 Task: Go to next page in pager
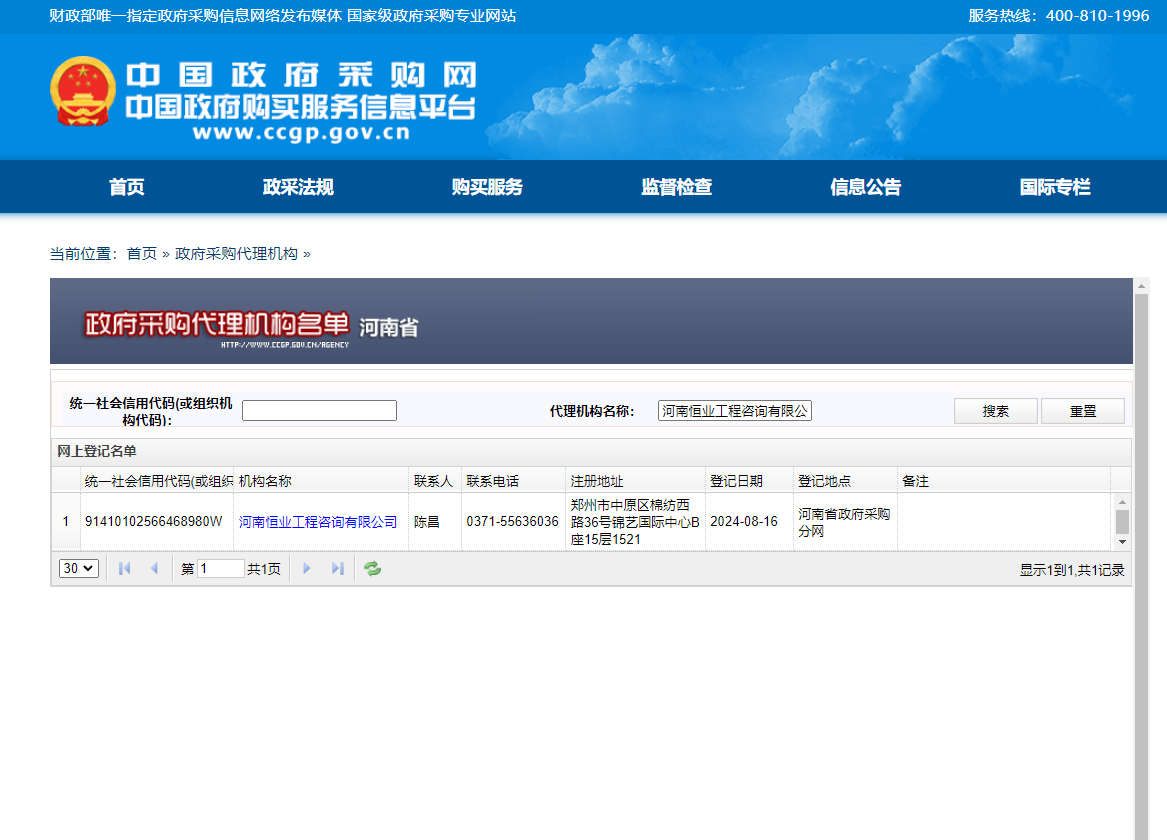307,568
